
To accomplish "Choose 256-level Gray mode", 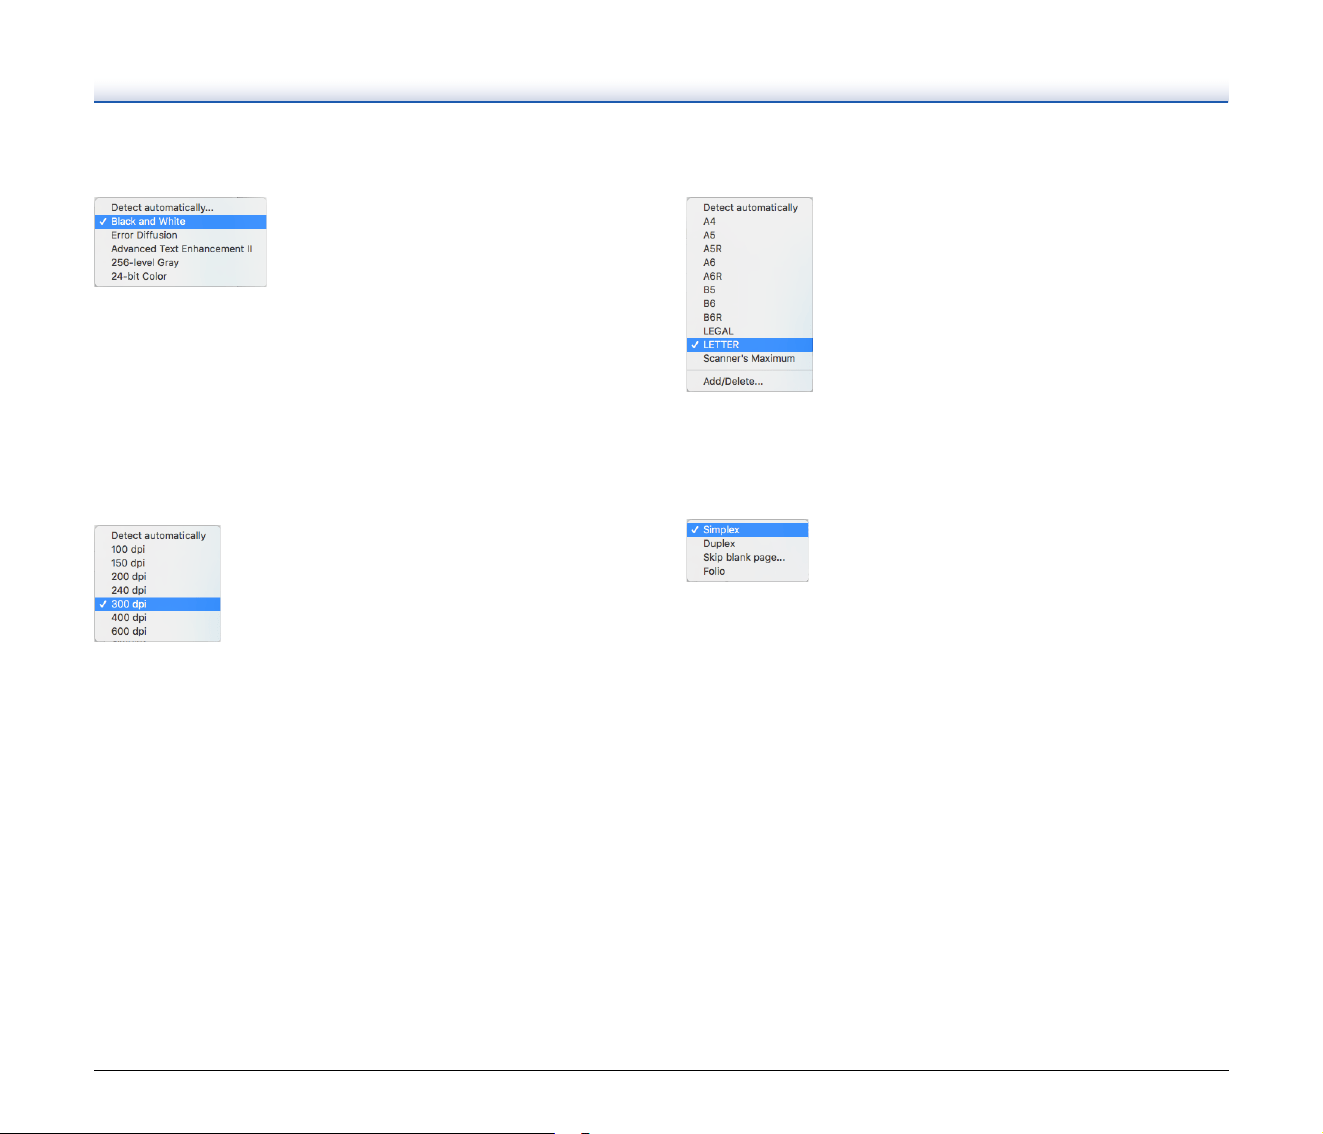I will pyautogui.click(x=180, y=263).
